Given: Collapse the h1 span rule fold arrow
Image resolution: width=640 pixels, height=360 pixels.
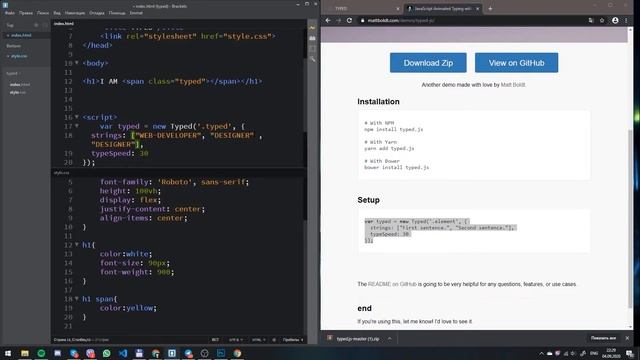Looking at the screenshot, I should pos(77,298).
